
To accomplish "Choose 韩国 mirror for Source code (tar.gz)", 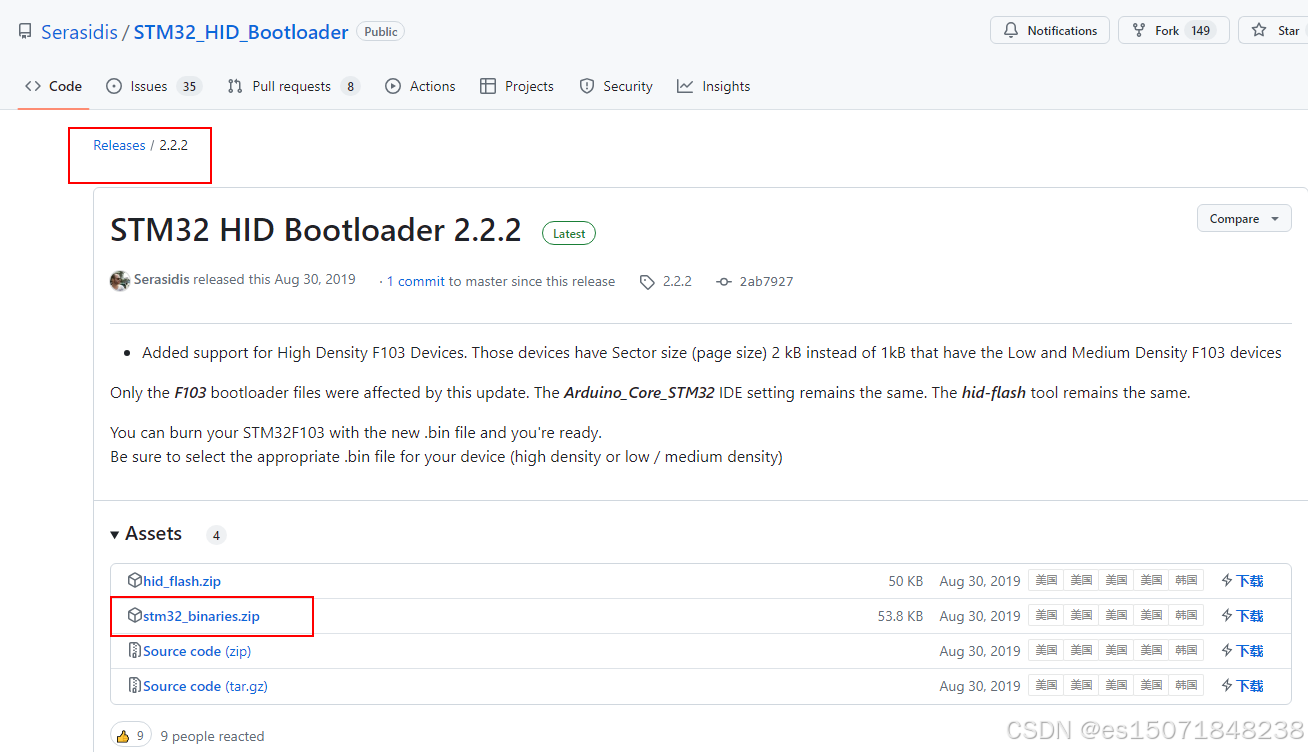I will [1186, 686].
